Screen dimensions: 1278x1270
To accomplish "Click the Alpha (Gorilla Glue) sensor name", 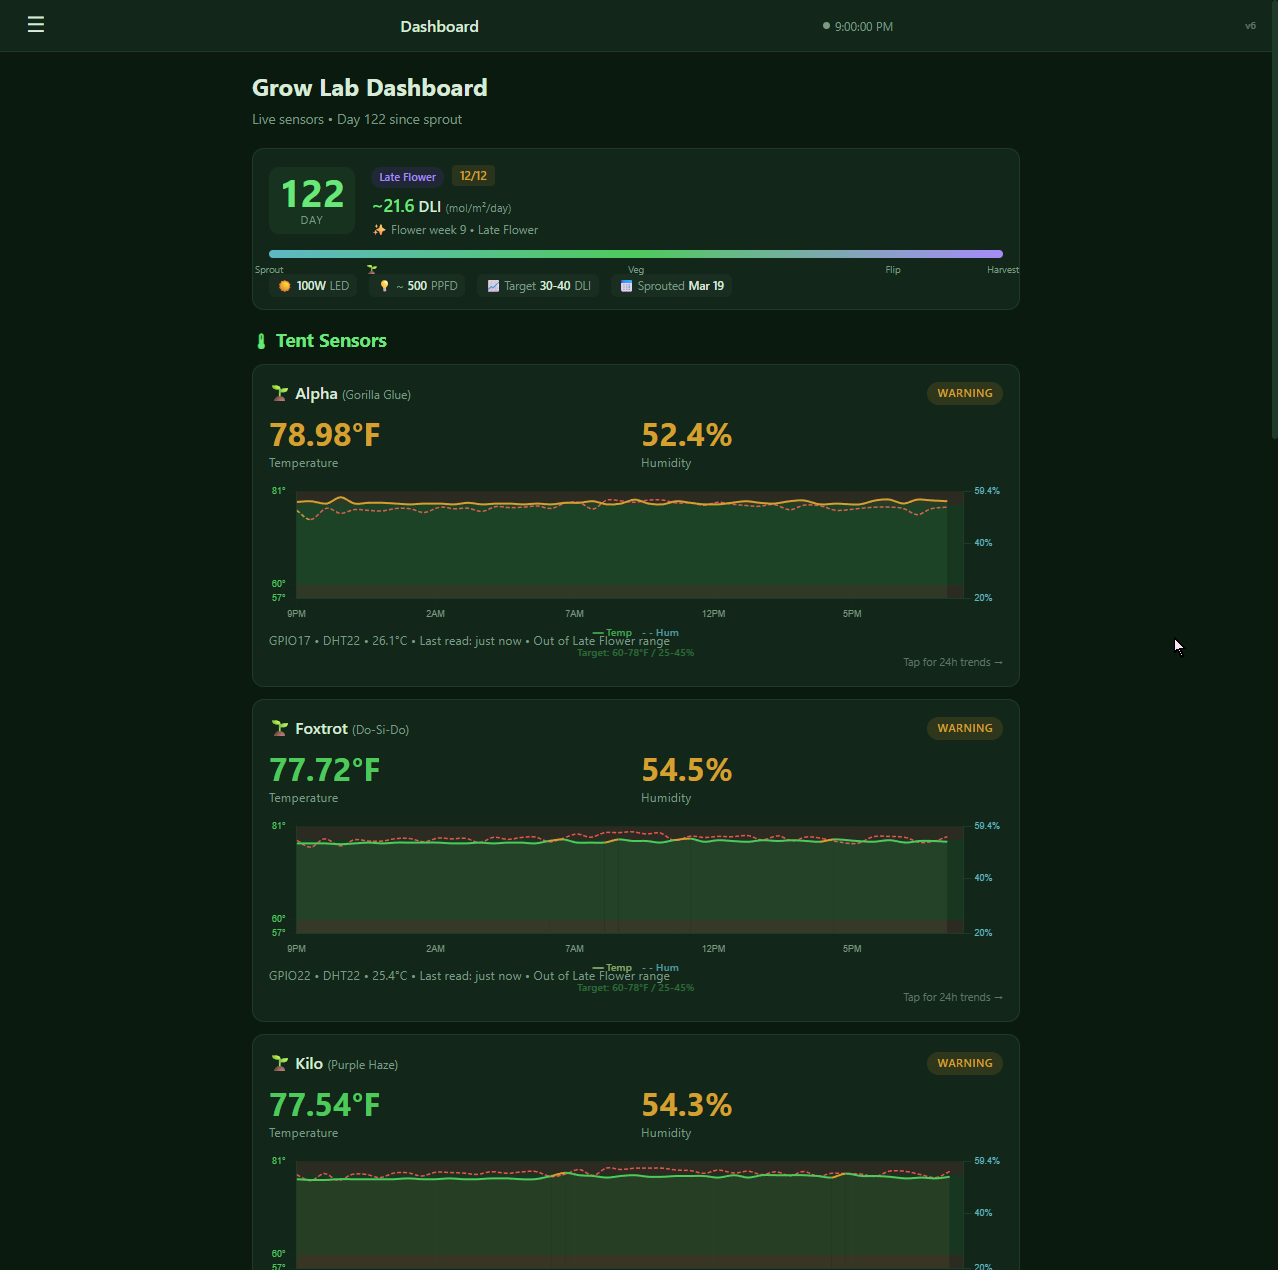I will (353, 394).
